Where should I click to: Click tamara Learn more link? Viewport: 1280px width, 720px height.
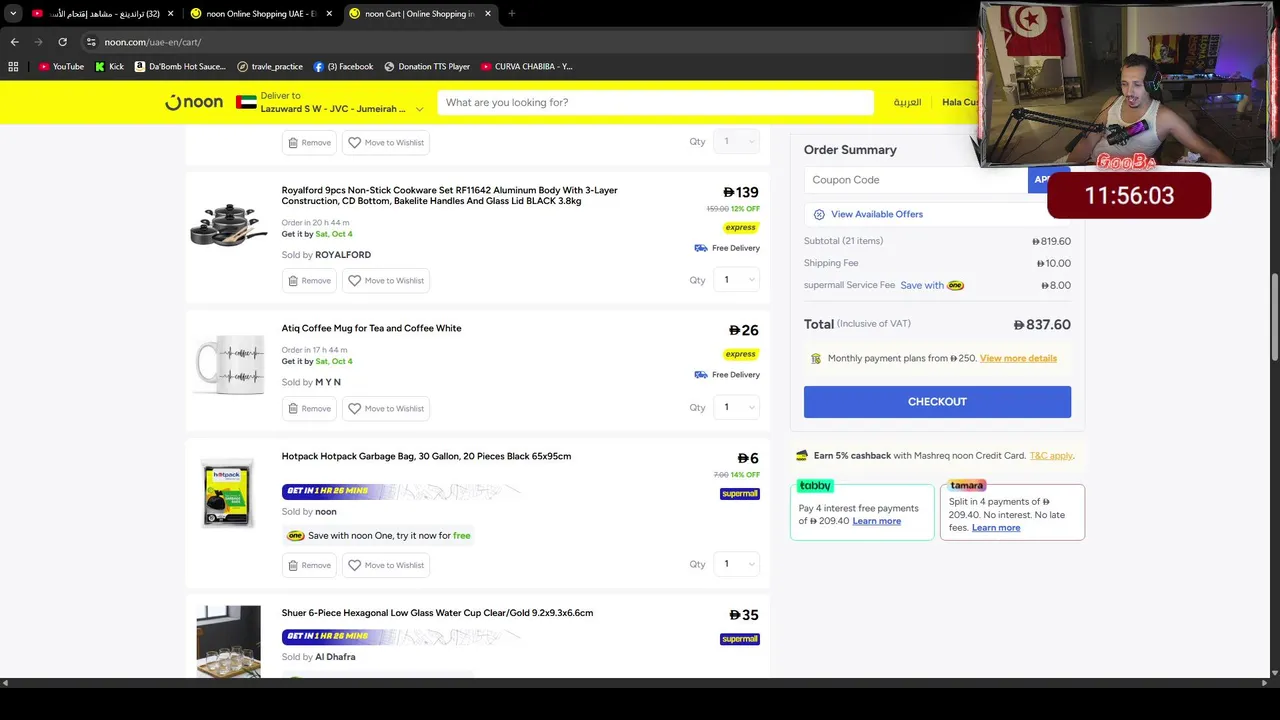[996, 528]
